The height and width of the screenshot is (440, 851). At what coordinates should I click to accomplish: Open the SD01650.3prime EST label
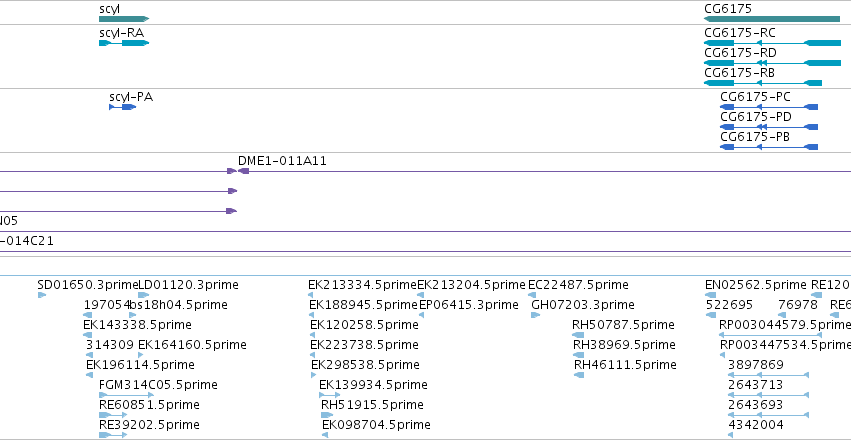coord(88,285)
